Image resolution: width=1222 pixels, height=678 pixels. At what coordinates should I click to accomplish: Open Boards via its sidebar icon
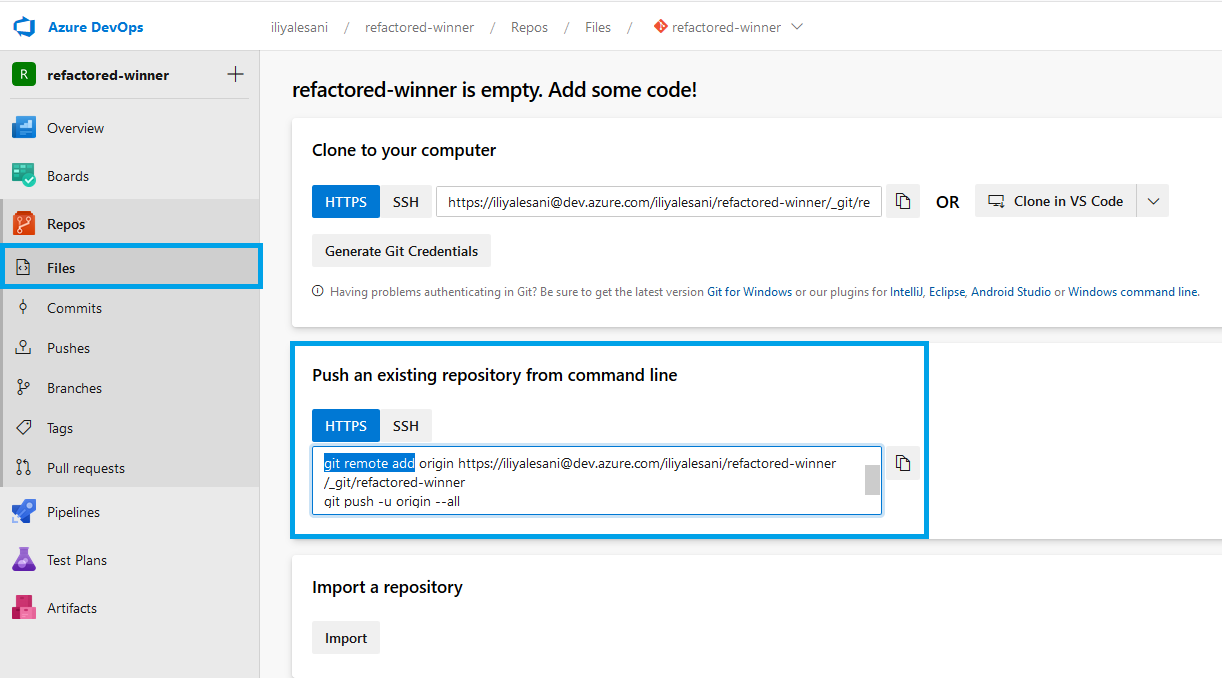(x=24, y=176)
